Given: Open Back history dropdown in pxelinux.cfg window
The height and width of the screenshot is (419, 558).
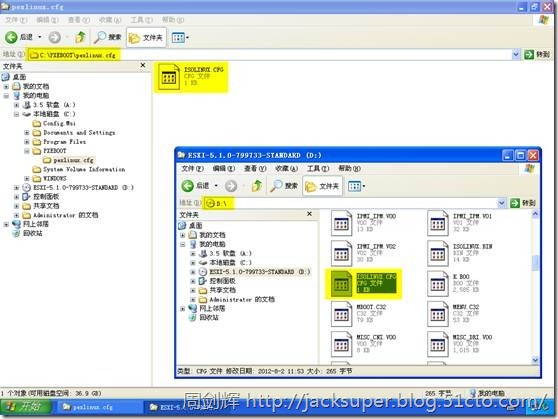Looking at the screenshot, I should point(40,37).
